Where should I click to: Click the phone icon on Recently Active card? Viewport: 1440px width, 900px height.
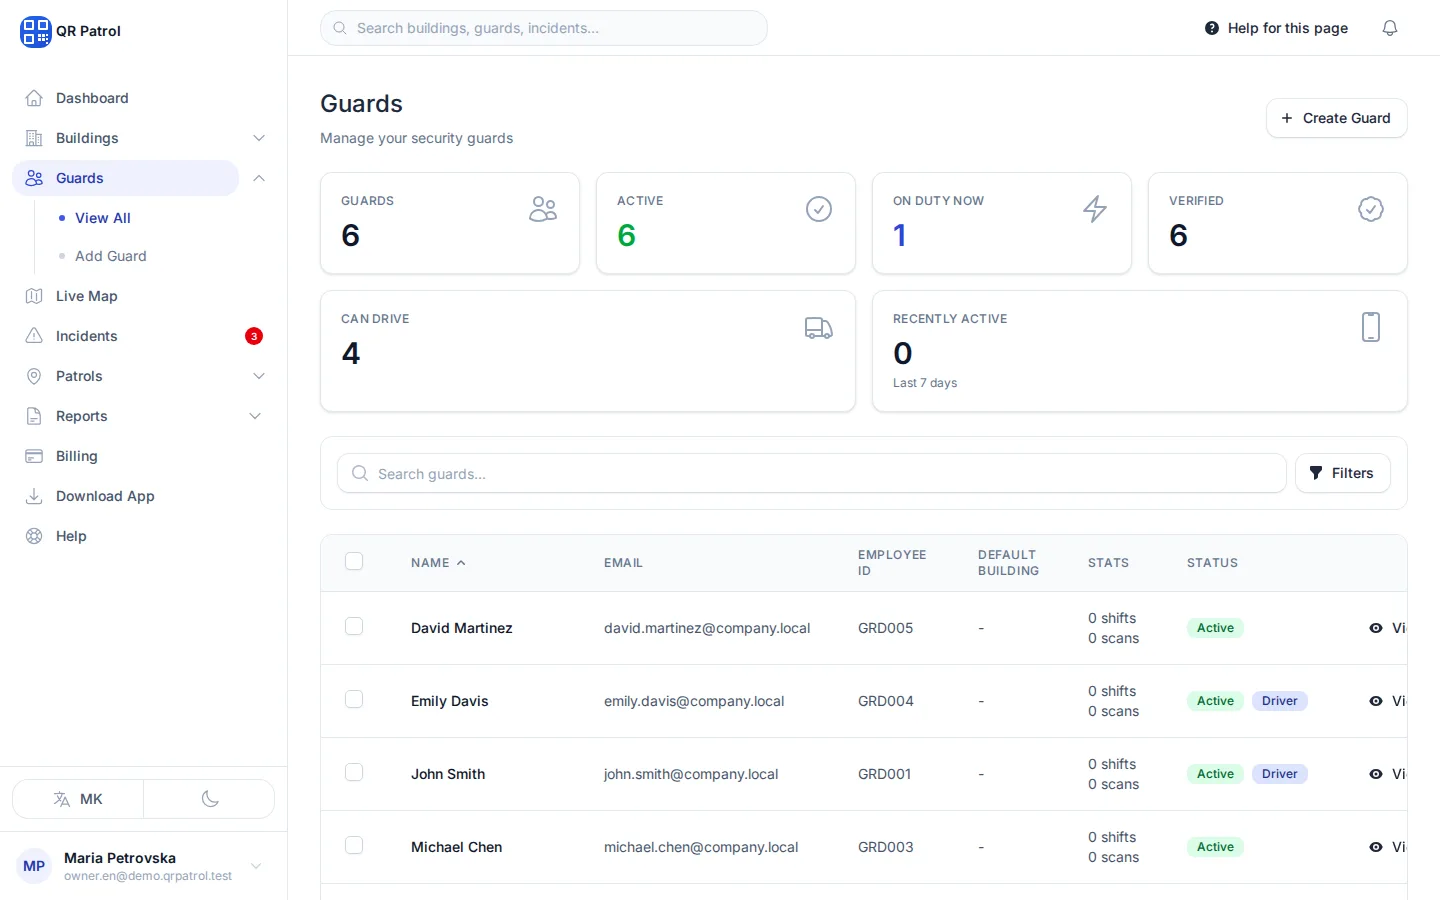pyautogui.click(x=1371, y=327)
